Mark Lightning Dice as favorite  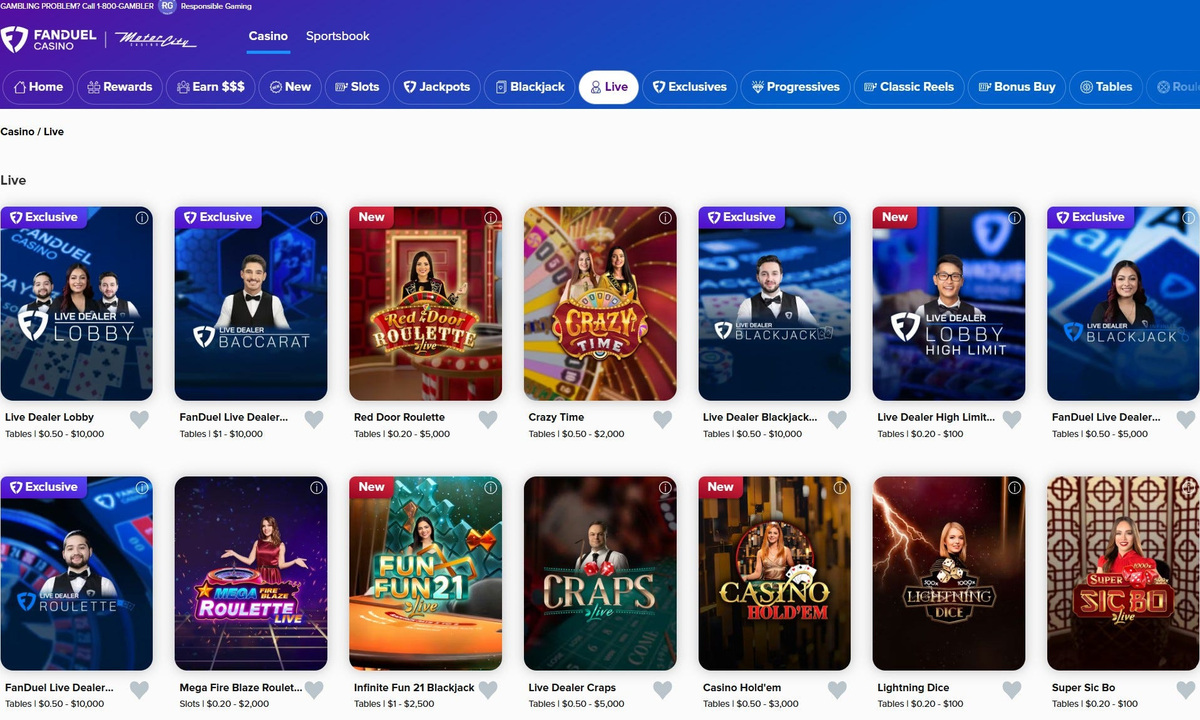point(1011,690)
